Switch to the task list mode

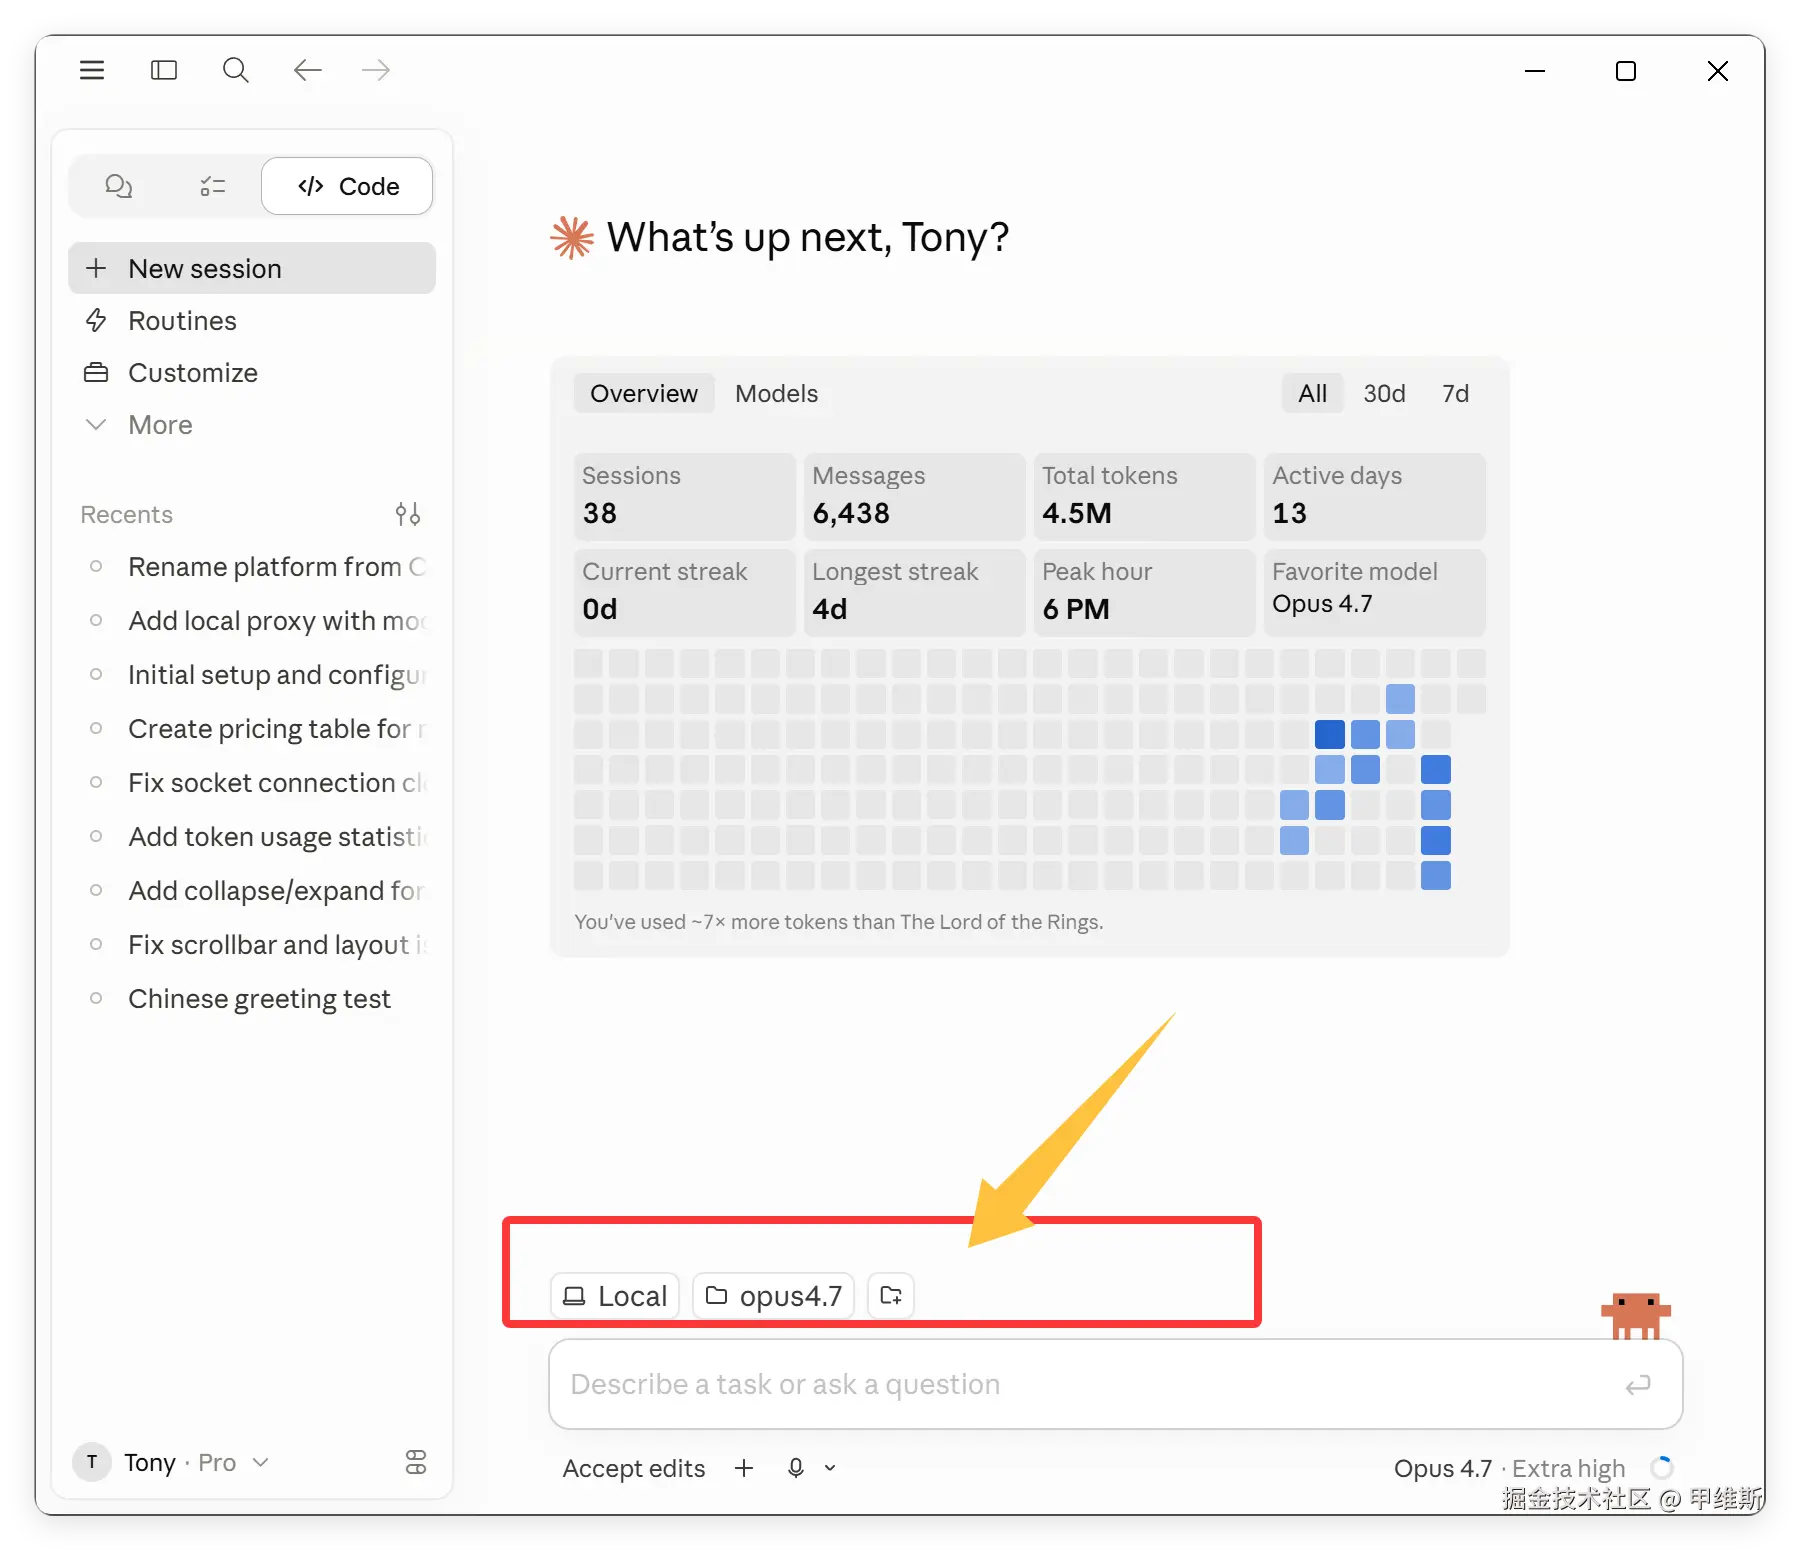[x=212, y=186]
